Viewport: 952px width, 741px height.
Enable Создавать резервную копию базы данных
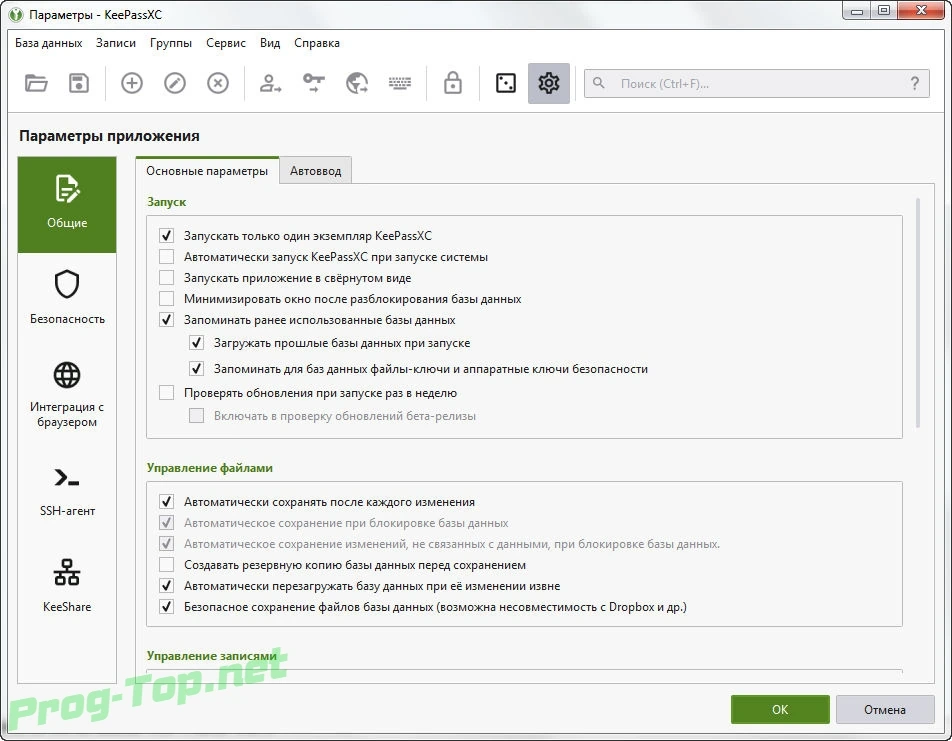coord(166,565)
